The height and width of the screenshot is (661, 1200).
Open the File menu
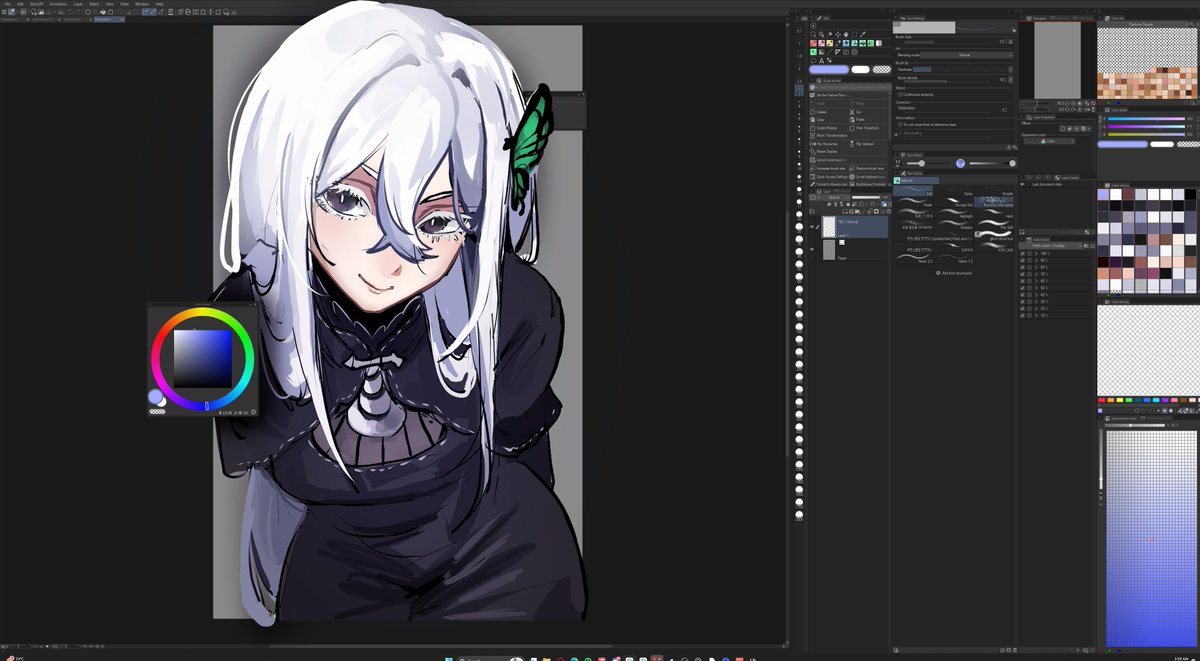[x=7, y=4]
